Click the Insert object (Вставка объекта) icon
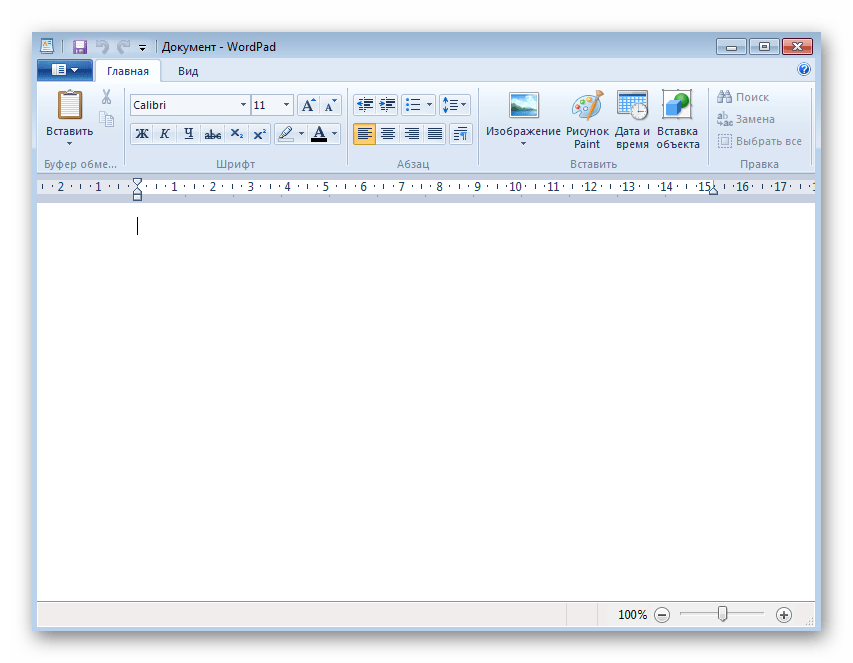This screenshot has width=853, height=663. (677, 119)
